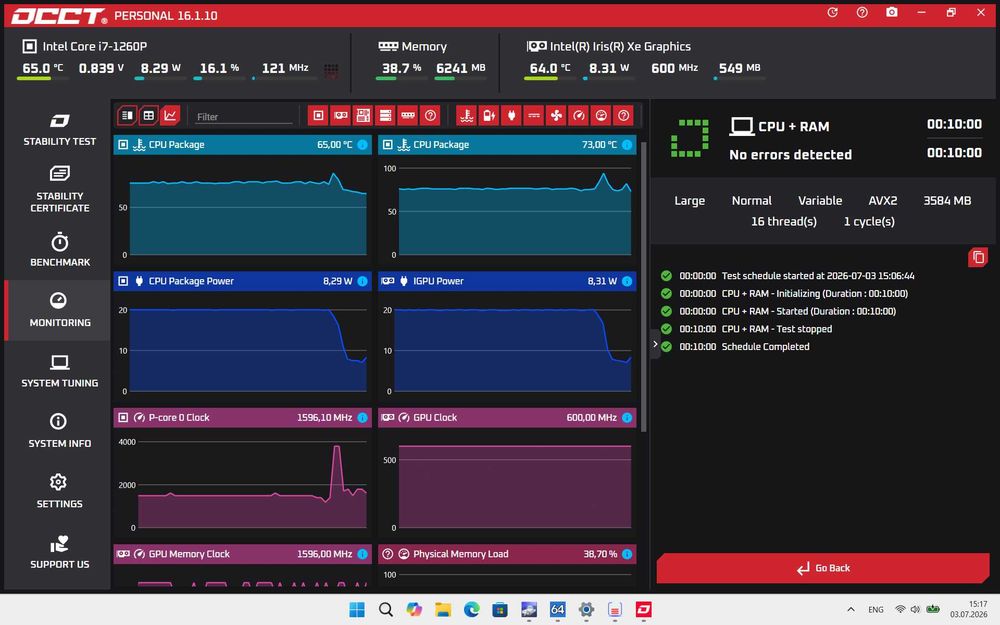The image size is (1000, 625).
Task: Toggle the fan sensor type filter
Action: (x=556, y=115)
